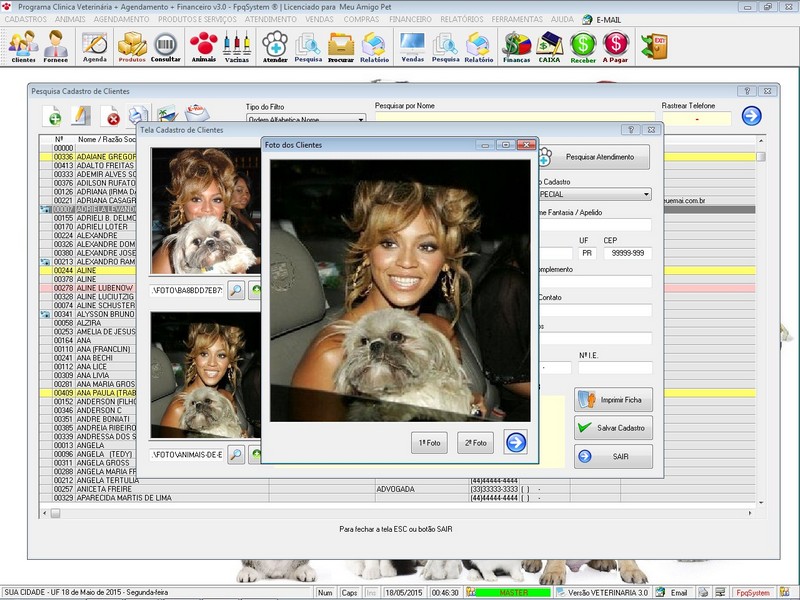Viewport: 800px width, 600px height.
Task: Open the Agenda toolbar icon
Action: [x=95, y=46]
